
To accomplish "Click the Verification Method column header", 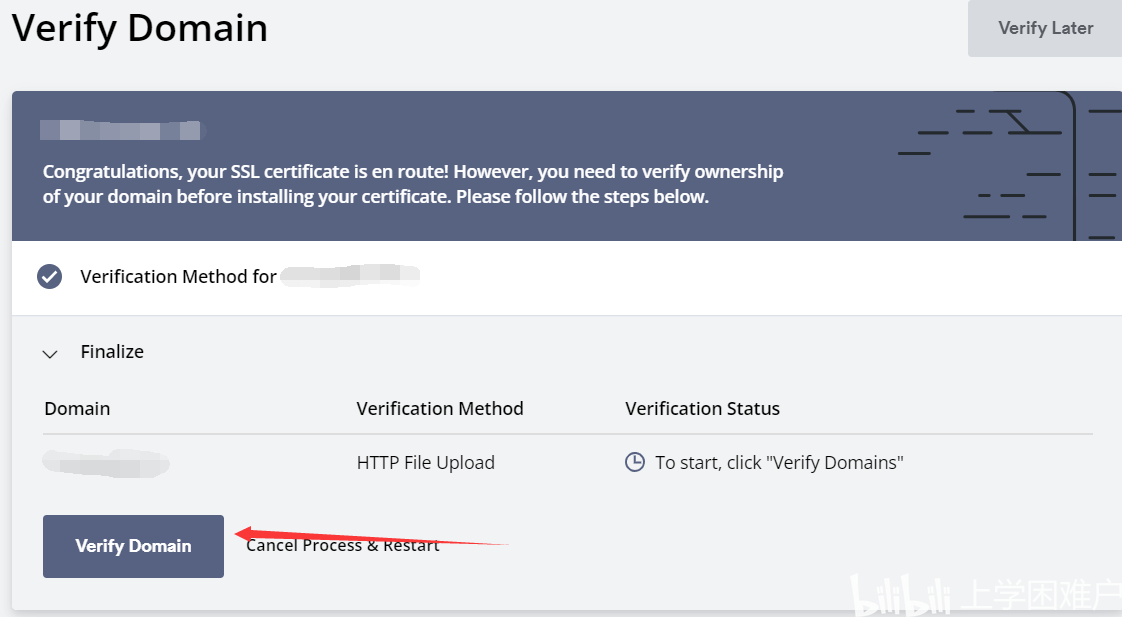I will tap(440, 409).
